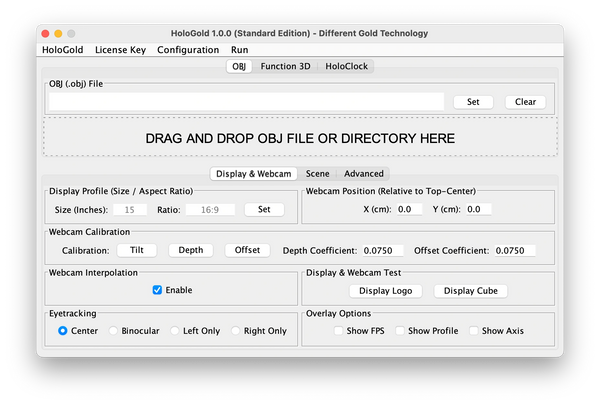Select Right Only eyetracking option
Viewport: 600px width, 405px height.
point(236,330)
